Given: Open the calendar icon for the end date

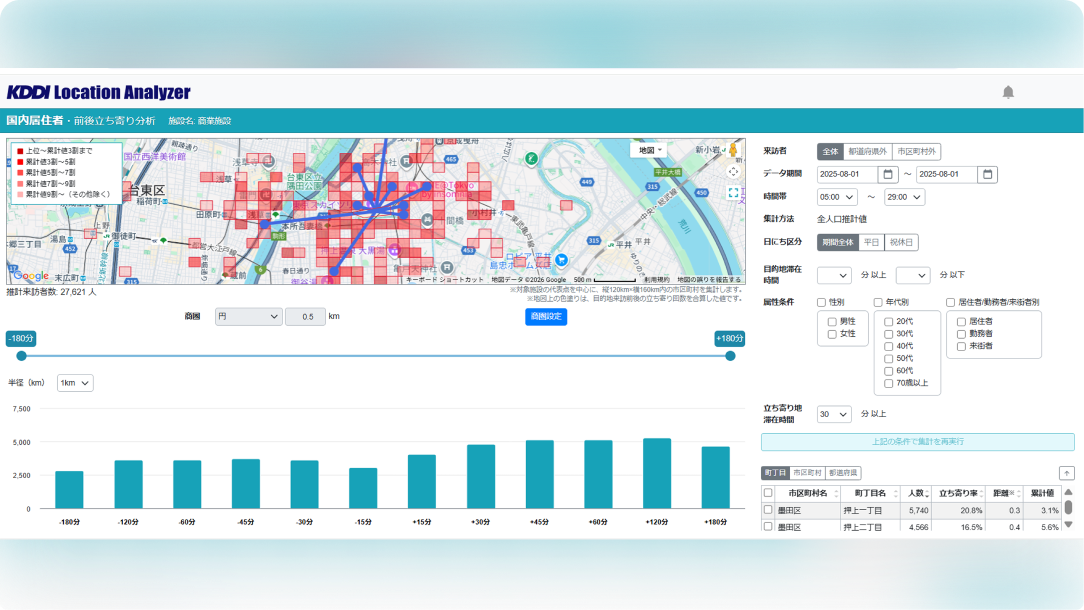Looking at the screenshot, I should (986, 174).
